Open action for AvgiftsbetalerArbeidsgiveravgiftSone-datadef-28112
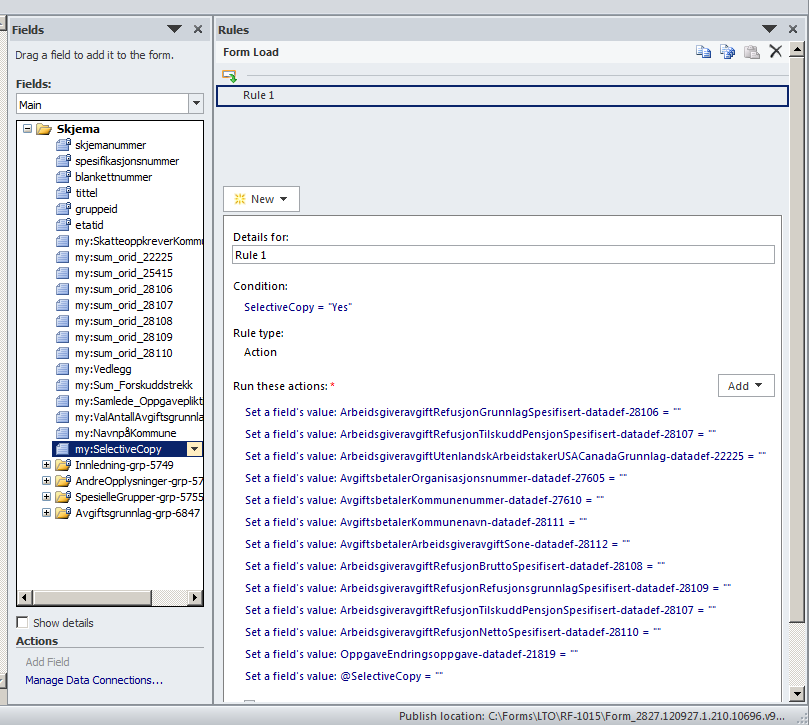Image resolution: width=809 pixels, height=725 pixels. 438,544
